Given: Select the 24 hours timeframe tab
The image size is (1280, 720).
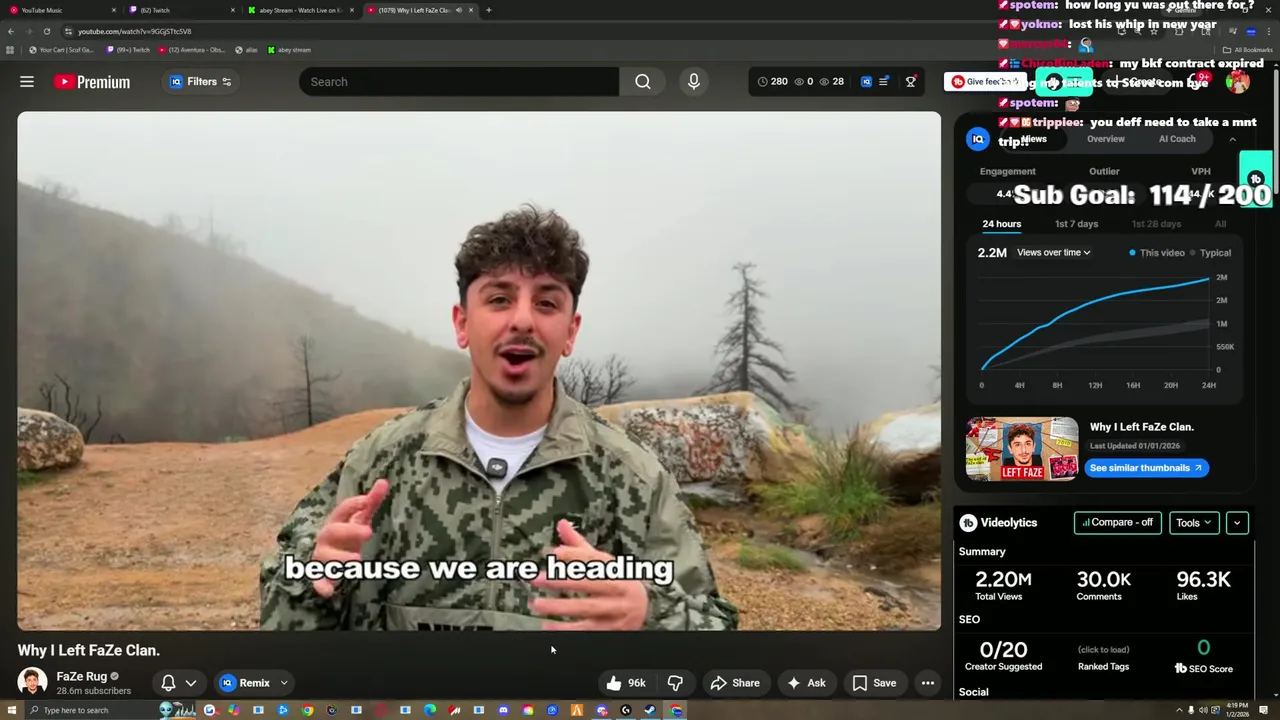Looking at the screenshot, I should 1002,224.
